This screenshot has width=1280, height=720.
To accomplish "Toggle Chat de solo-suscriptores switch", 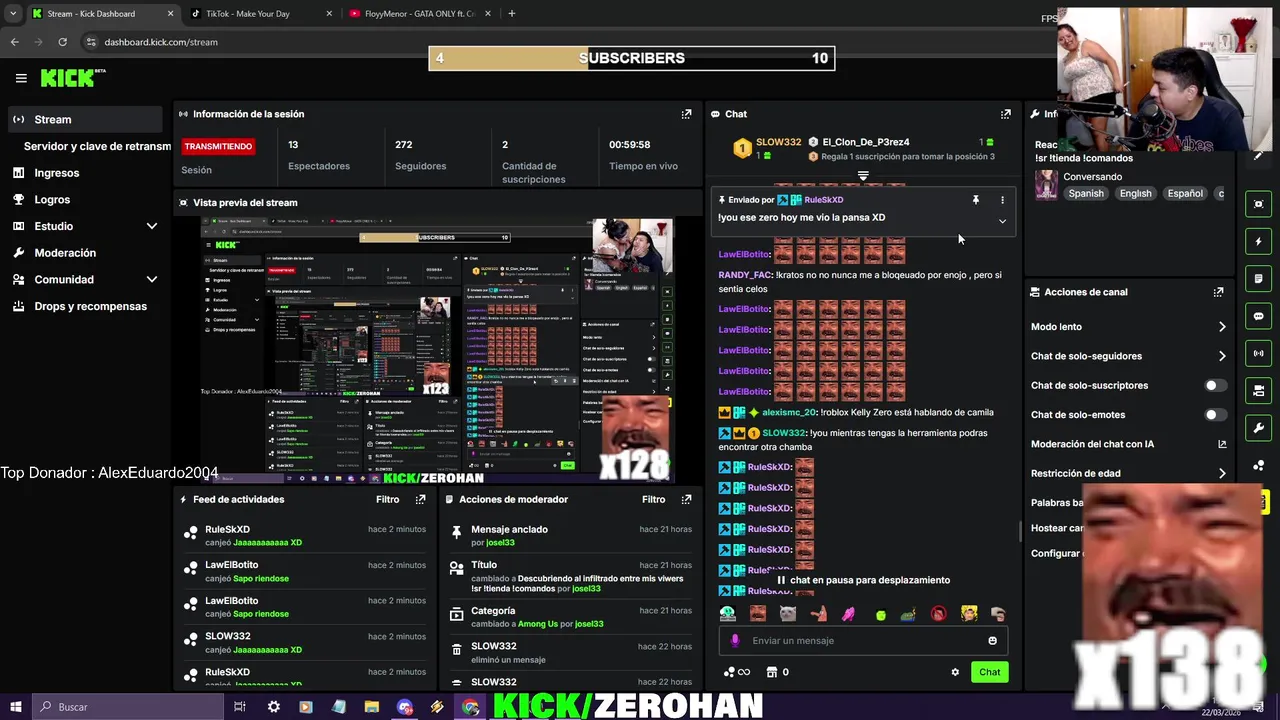I will (x=1215, y=385).
